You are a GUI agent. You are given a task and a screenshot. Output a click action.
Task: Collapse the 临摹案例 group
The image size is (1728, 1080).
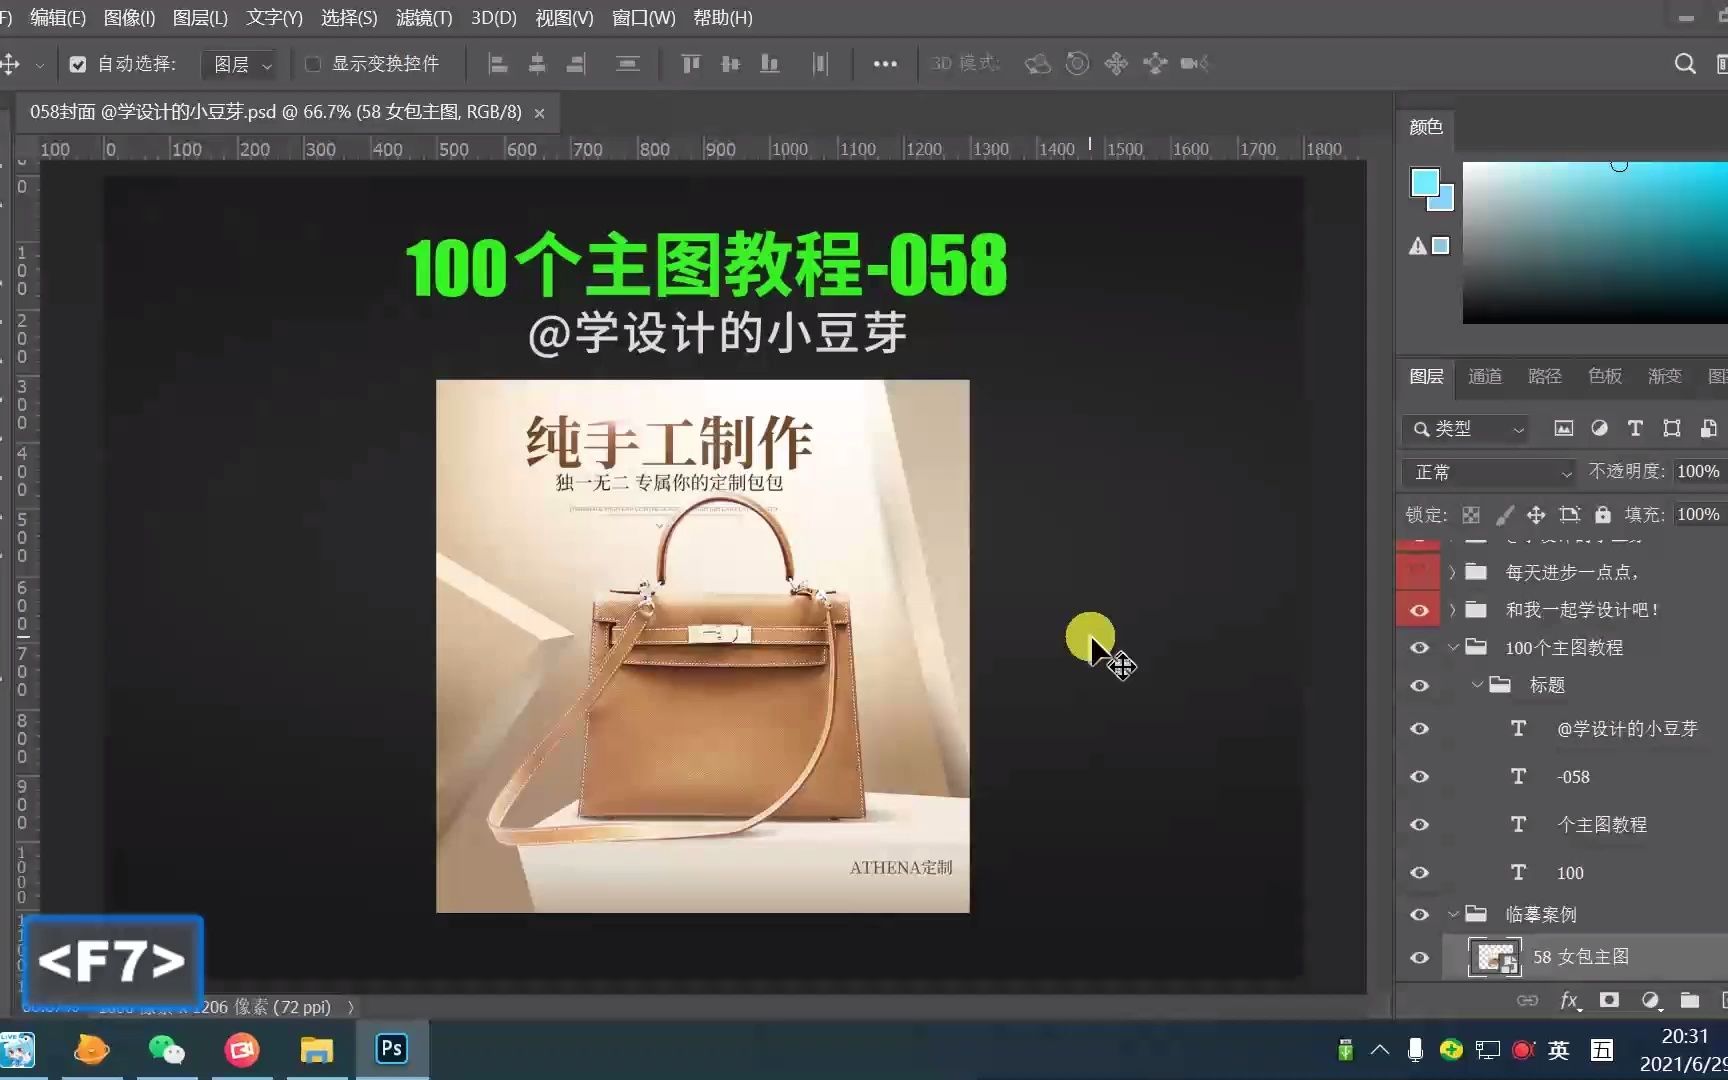coord(1453,915)
